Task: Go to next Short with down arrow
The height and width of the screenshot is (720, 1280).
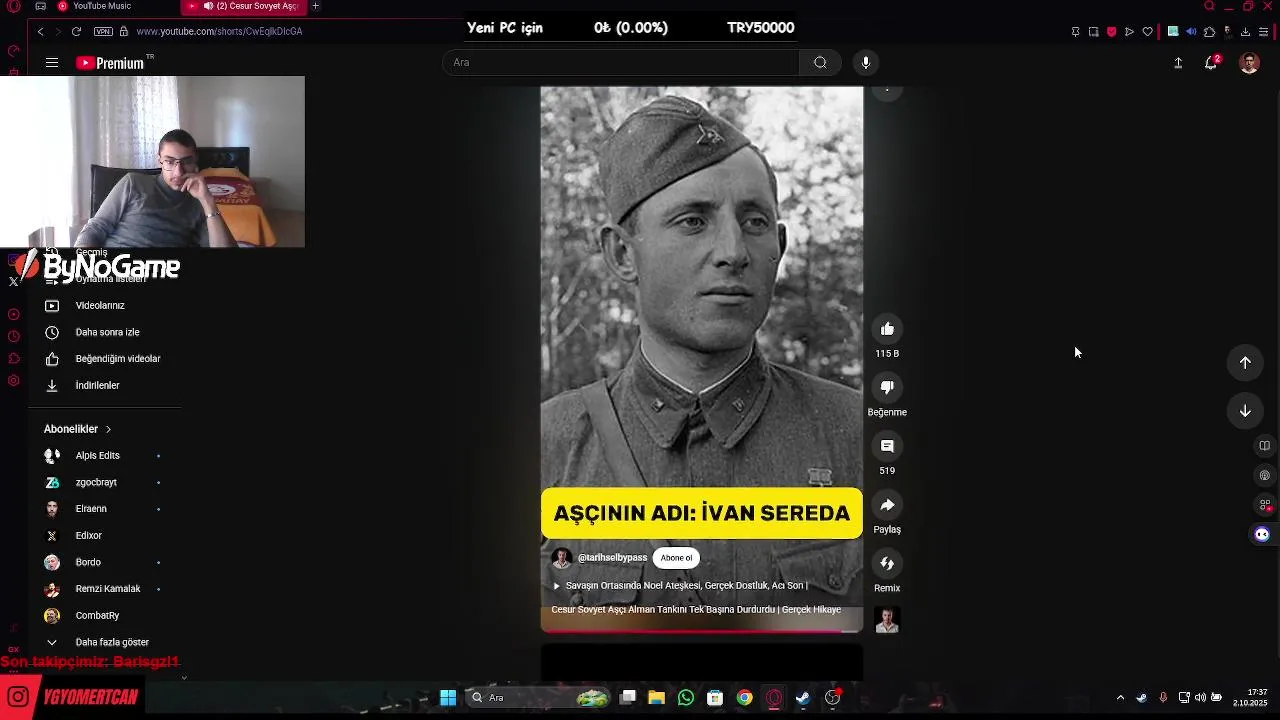Action: (1245, 411)
